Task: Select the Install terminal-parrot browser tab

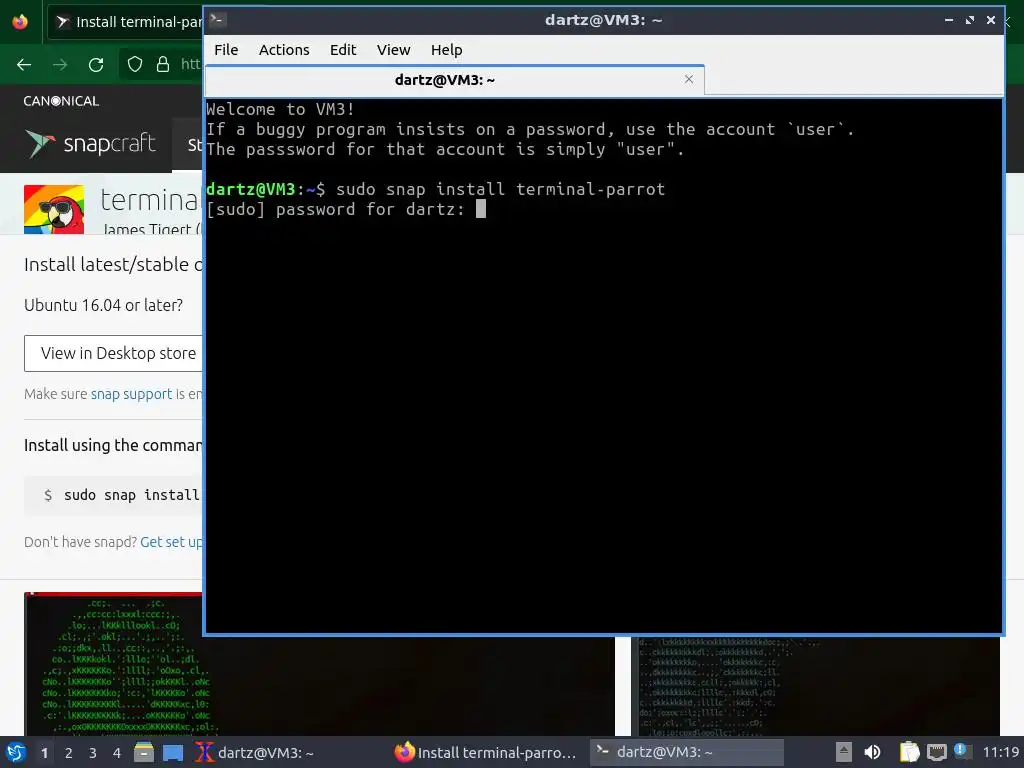Action: point(127,22)
